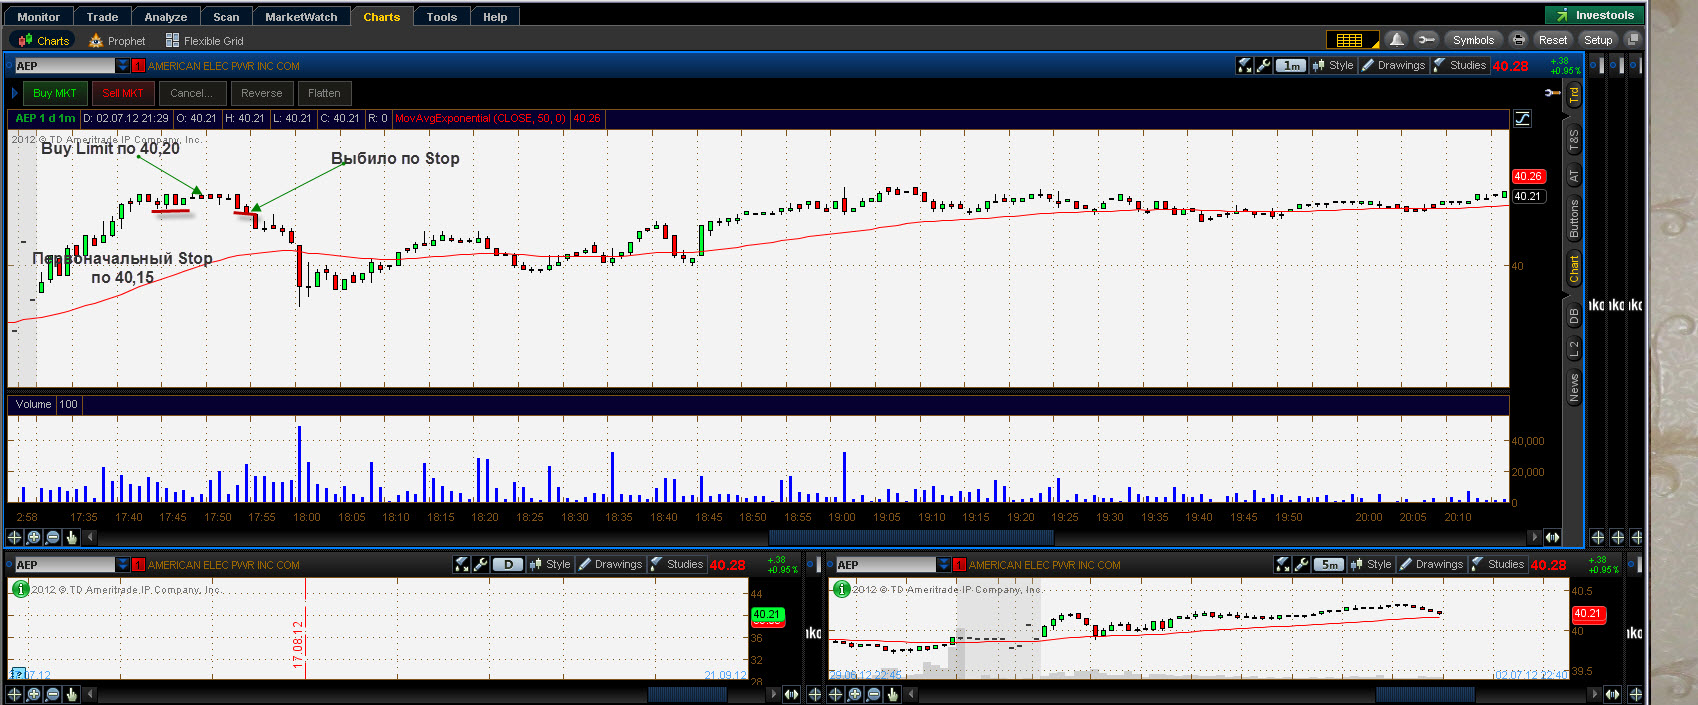The width and height of the screenshot is (1698, 705).
Task: Zoom in on main chart time axis
Action: tap(33, 537)
